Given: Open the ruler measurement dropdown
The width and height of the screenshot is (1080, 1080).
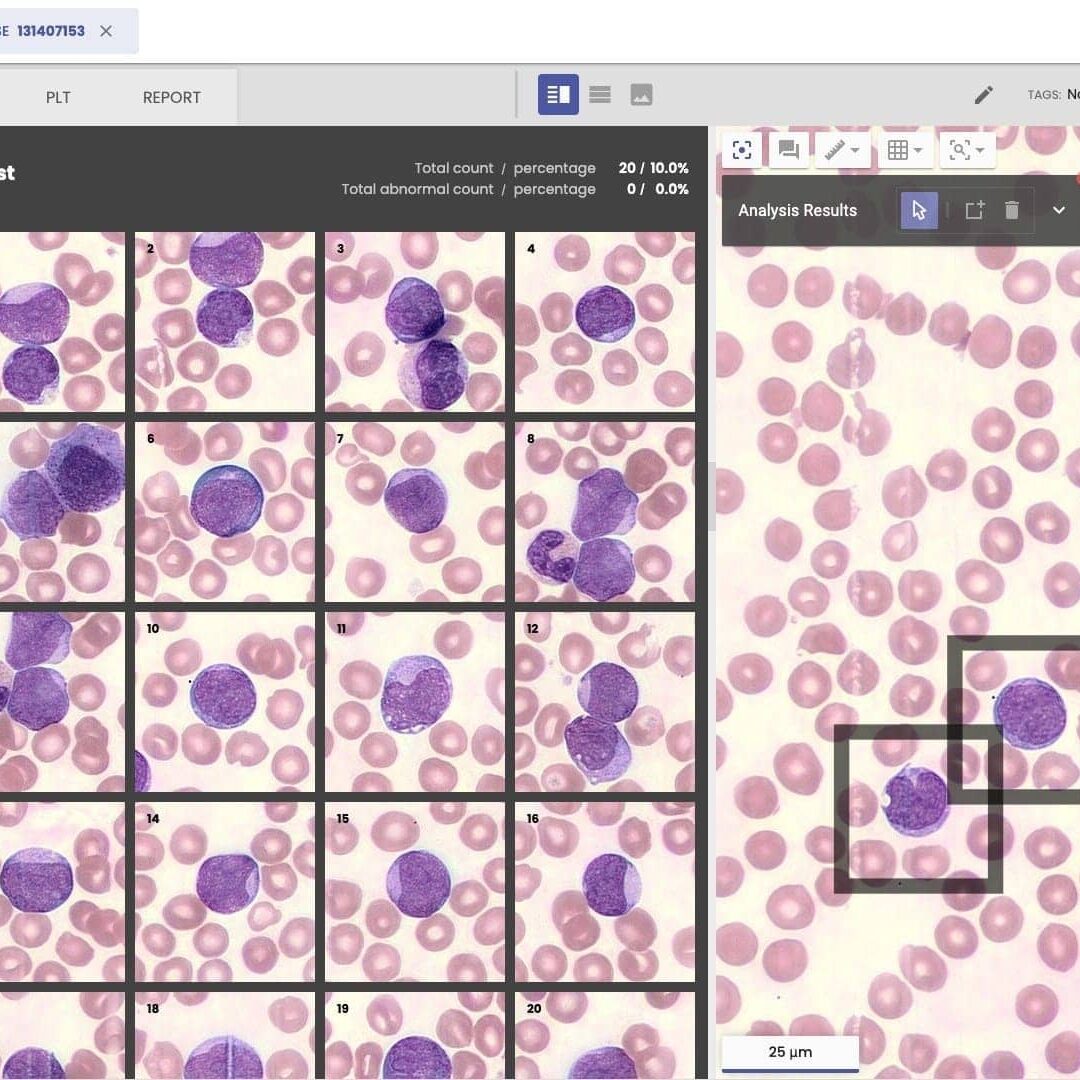Looking at the screenshot, I should 842,150.
